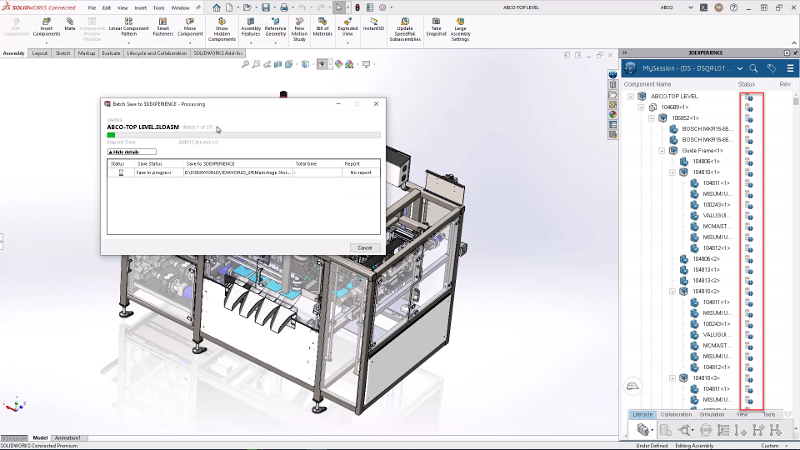This screenshot has height=450, width=800.
Task: Collapse the ABCO-TOP LEVEL root node
Action: coord(630,96)
